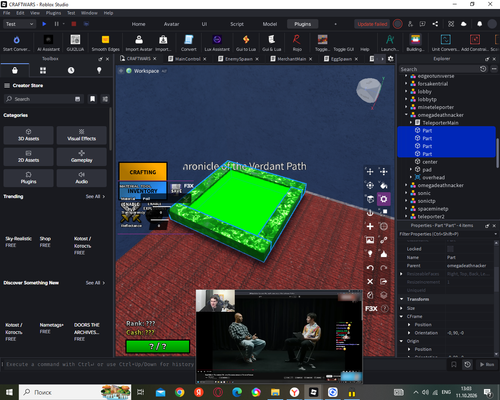Click the F3X export icon
Image resolution: width=500 pixels, height=400 pixels.
384,281
